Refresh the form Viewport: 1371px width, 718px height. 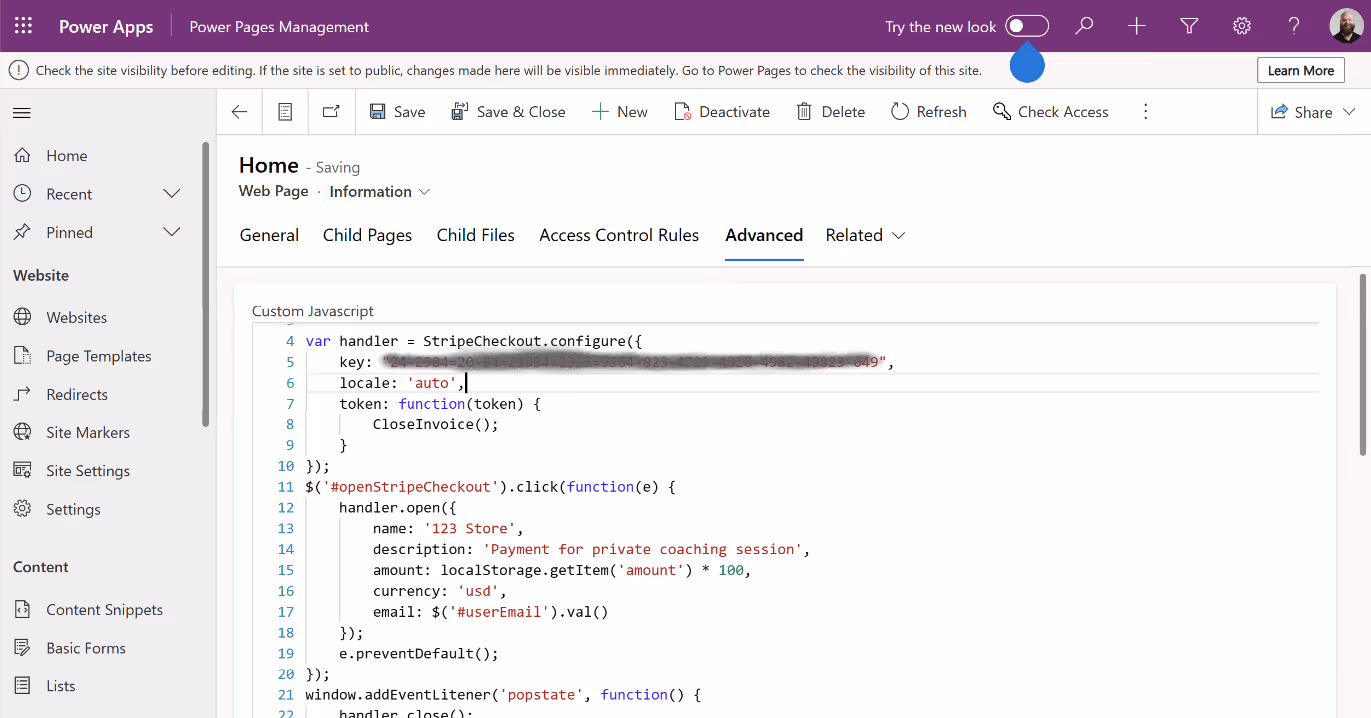[928, 112]
